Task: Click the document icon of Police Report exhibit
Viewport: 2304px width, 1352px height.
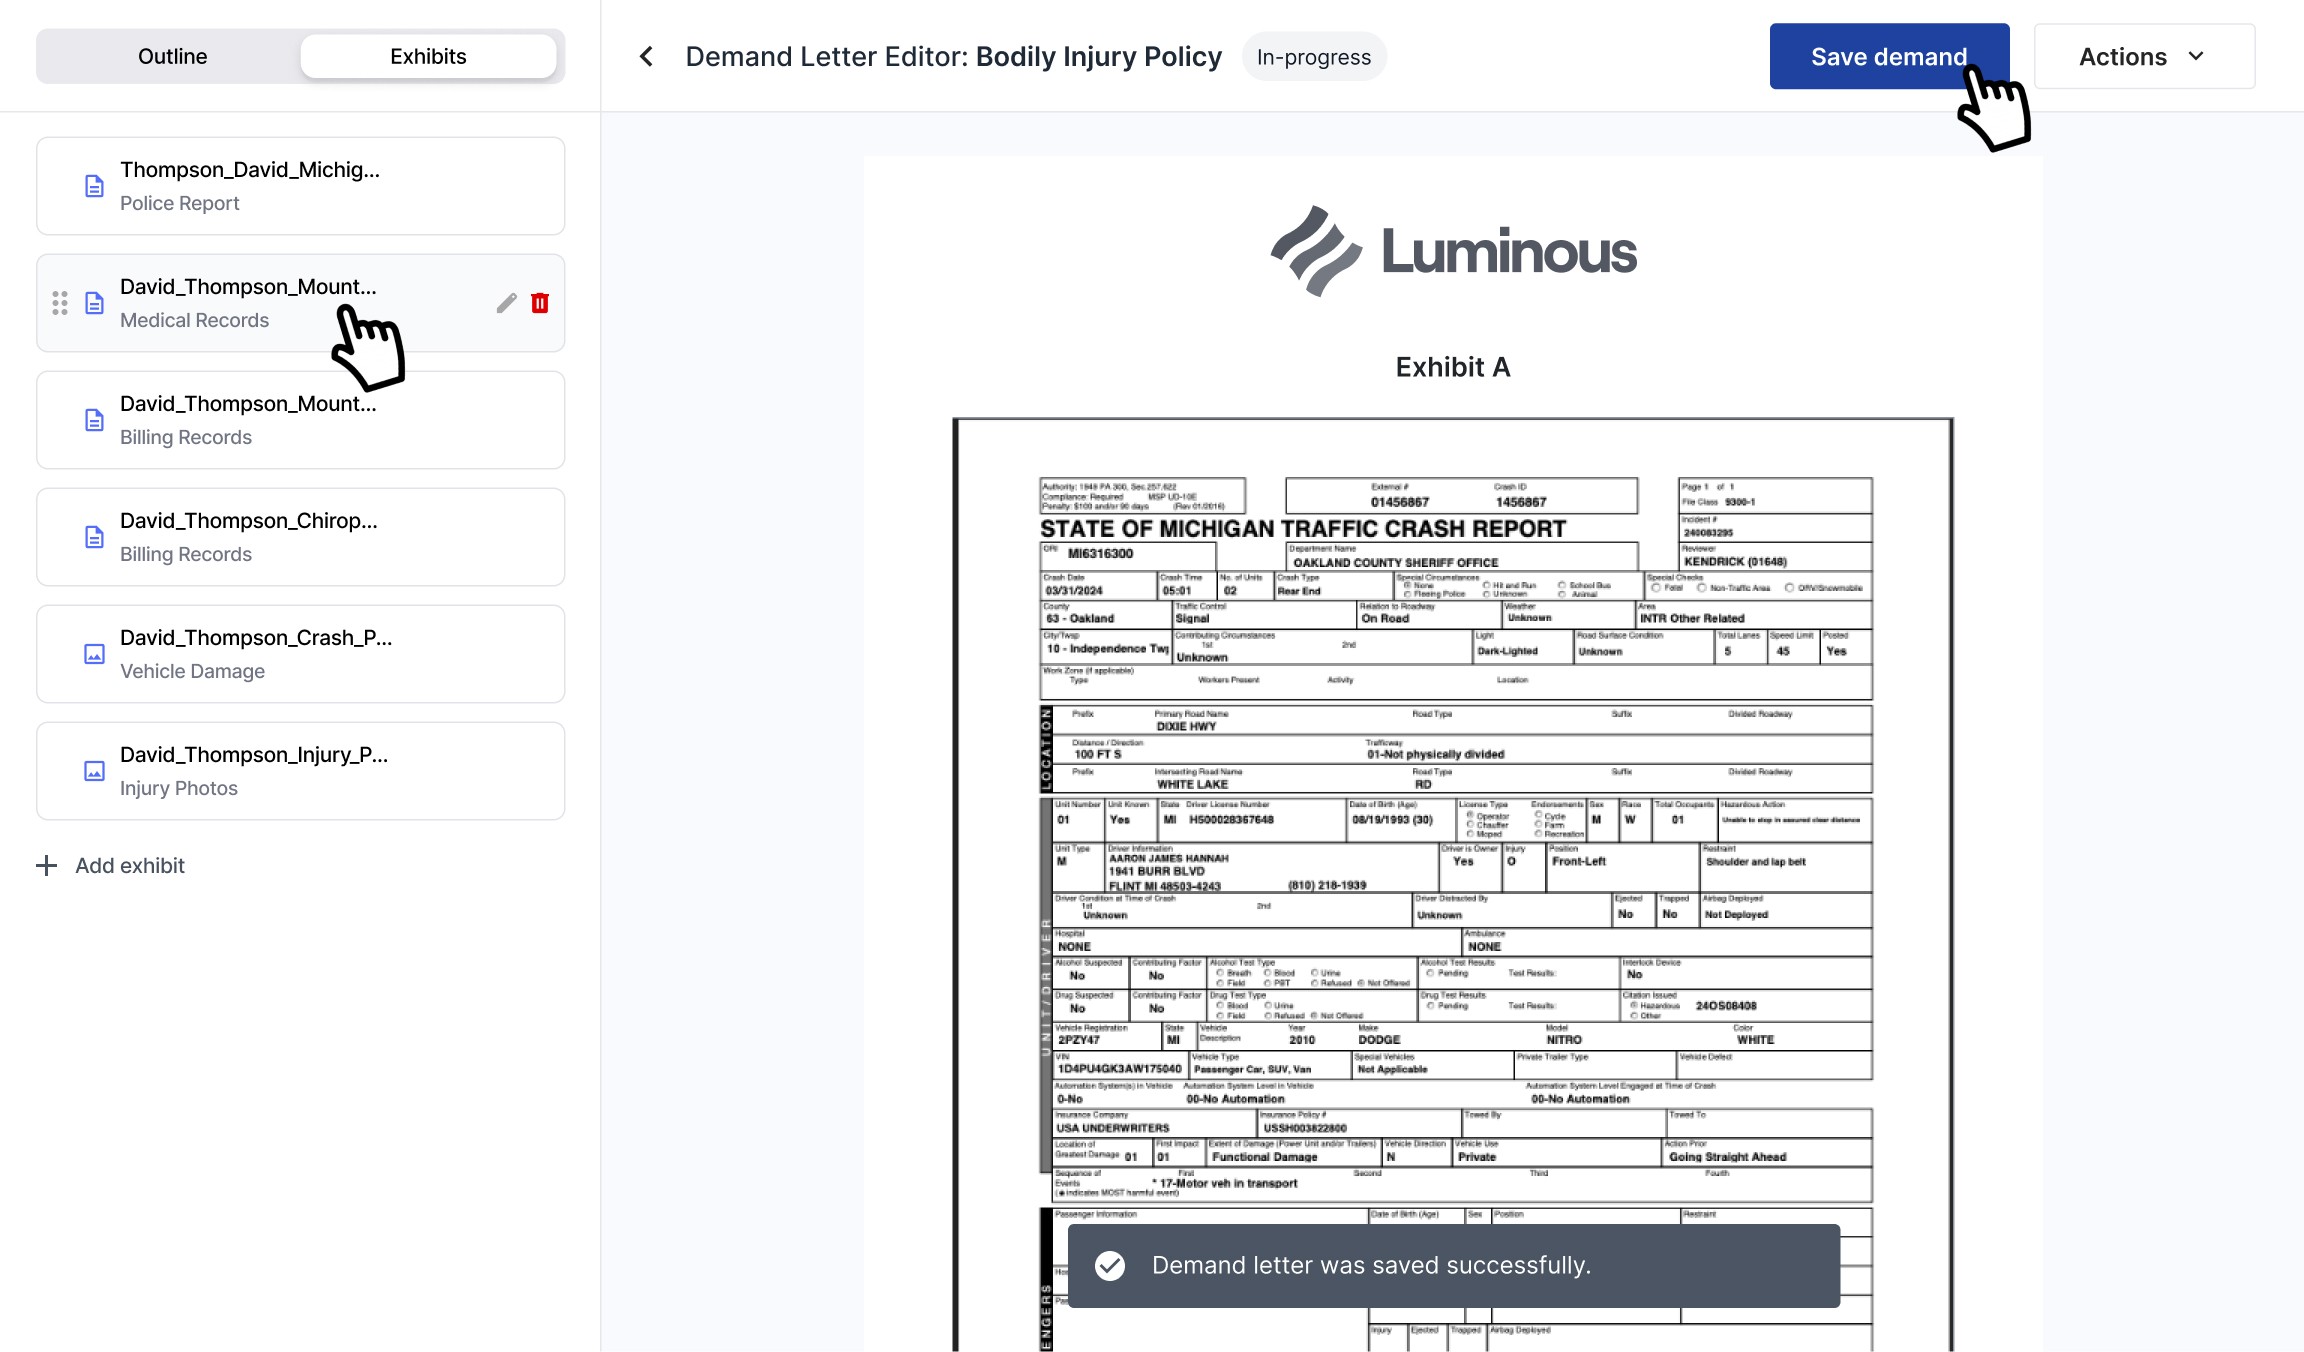Action: click(94, 186)
